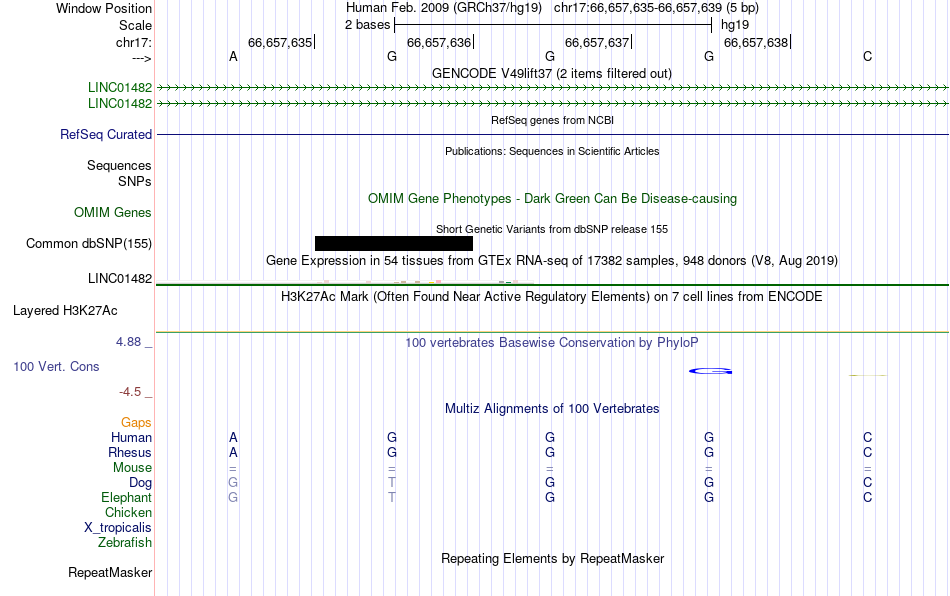Click the 4.88 upper conservation scale value
Viewport: 950px width, 596px height.
click(x=128, y=342)
